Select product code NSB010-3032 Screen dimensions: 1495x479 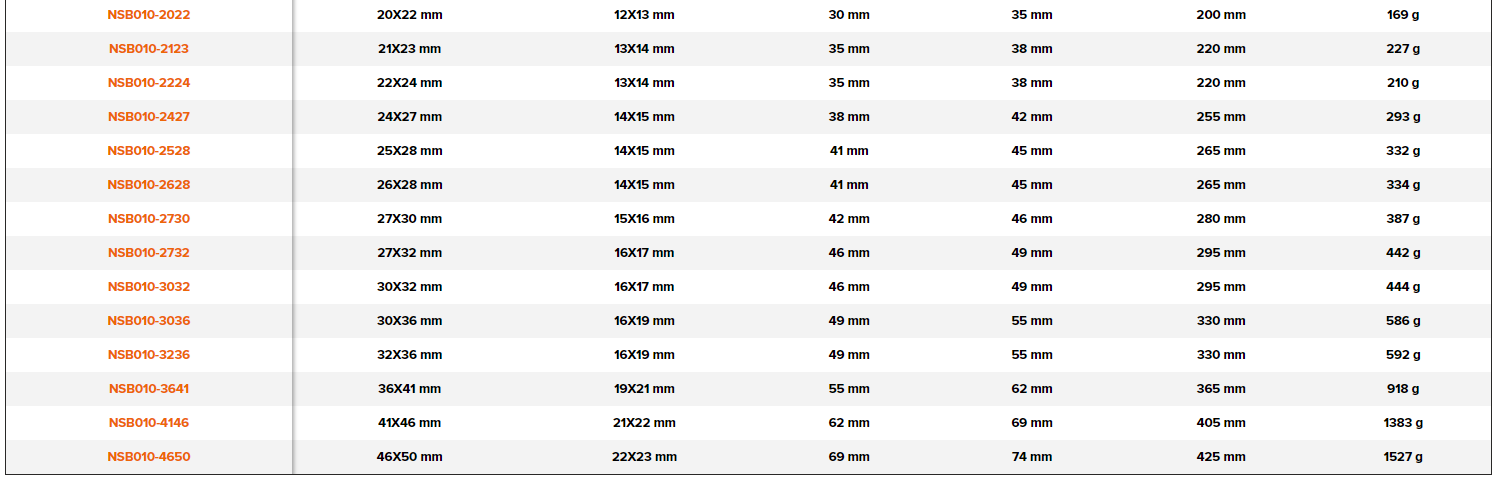(x=149, y=287)
